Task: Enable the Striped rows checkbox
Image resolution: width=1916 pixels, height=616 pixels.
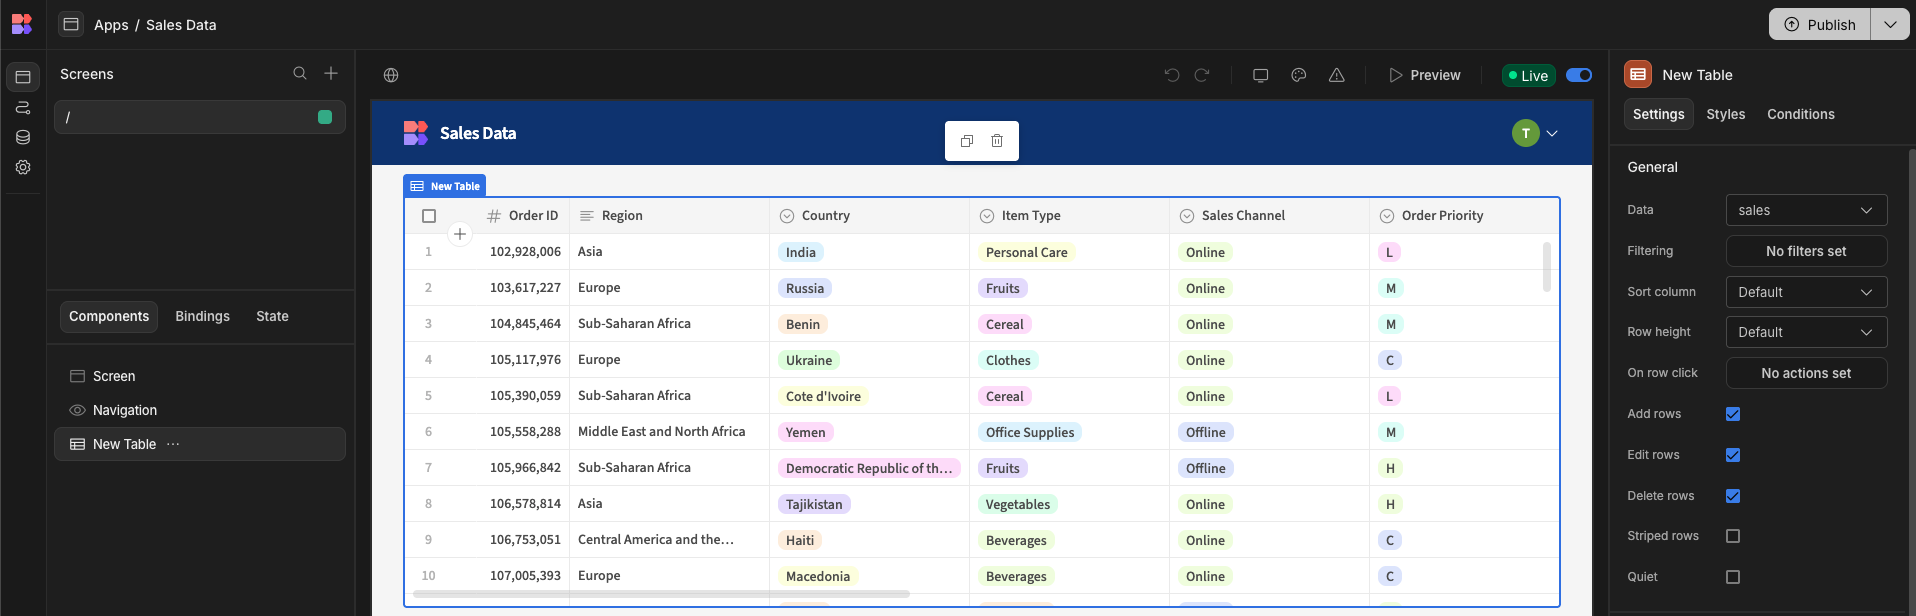Action: 1733,536
